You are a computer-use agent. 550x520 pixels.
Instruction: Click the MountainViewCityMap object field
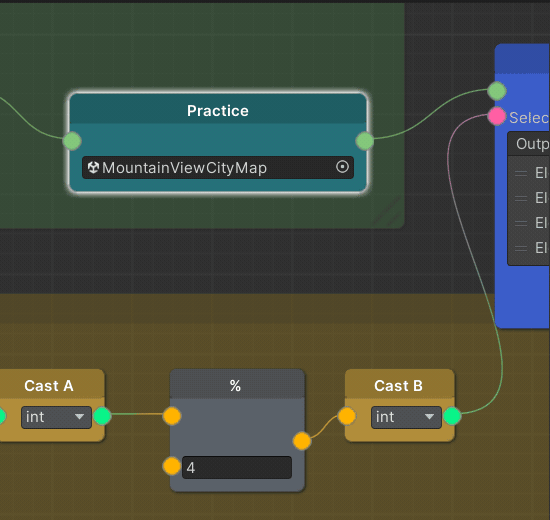218,167
